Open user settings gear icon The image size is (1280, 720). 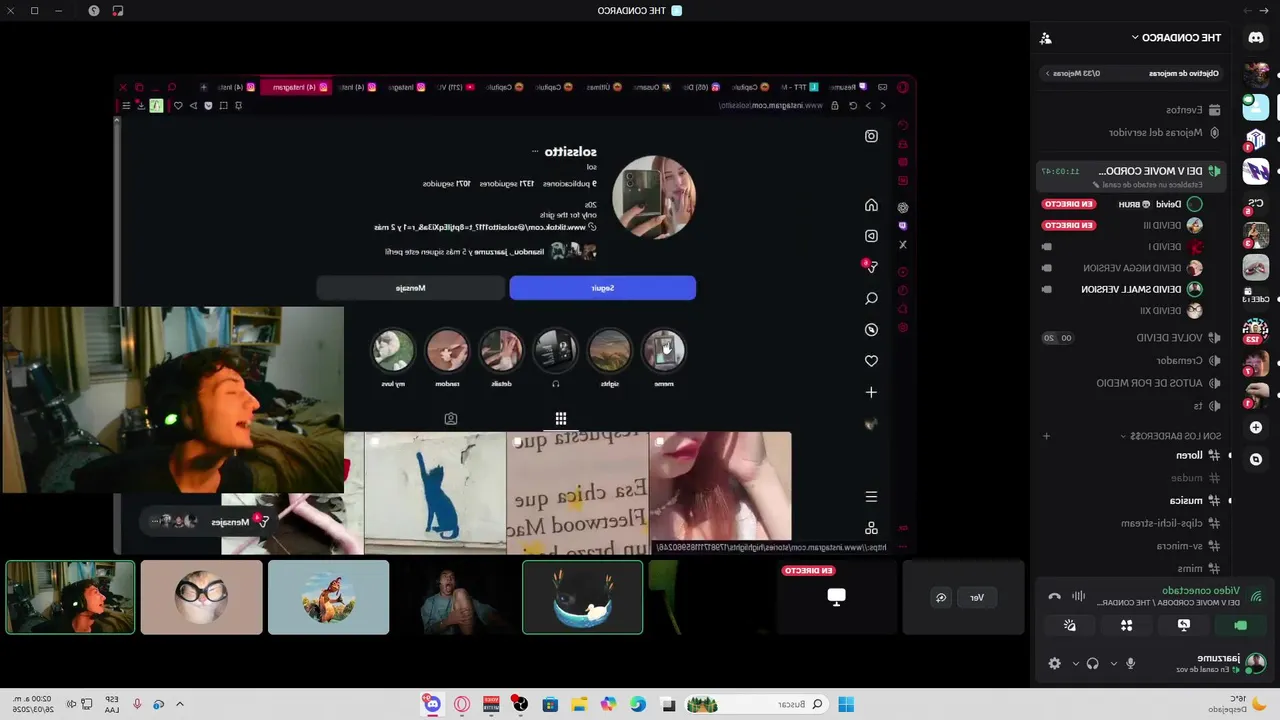1054,663
